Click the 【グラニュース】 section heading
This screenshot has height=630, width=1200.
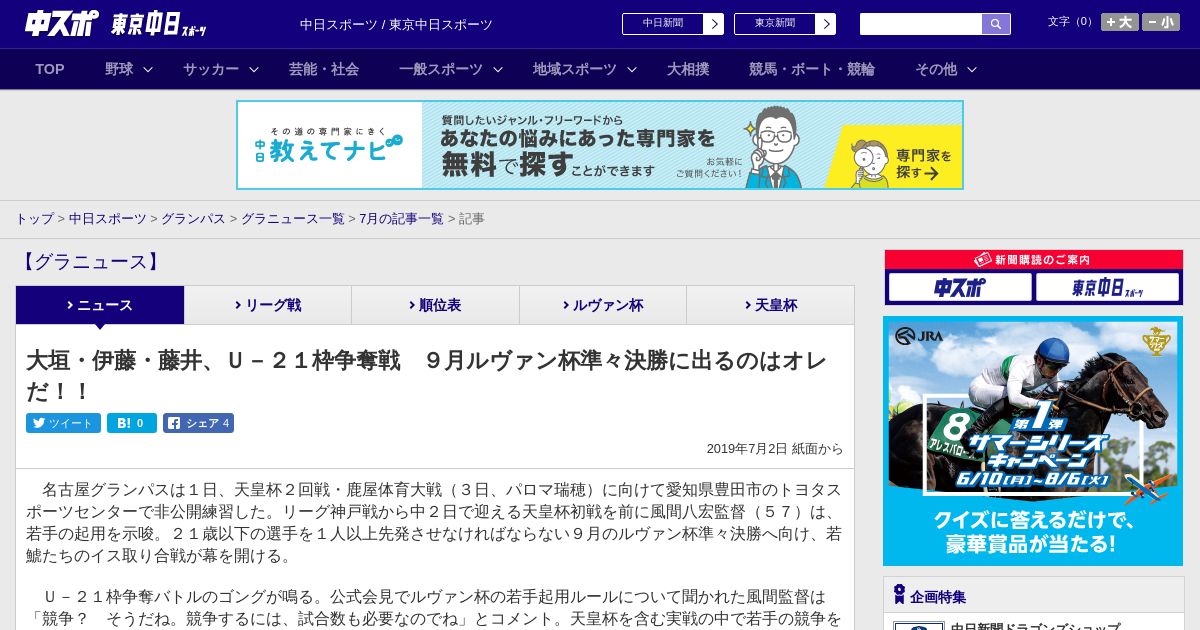[91, 262]
